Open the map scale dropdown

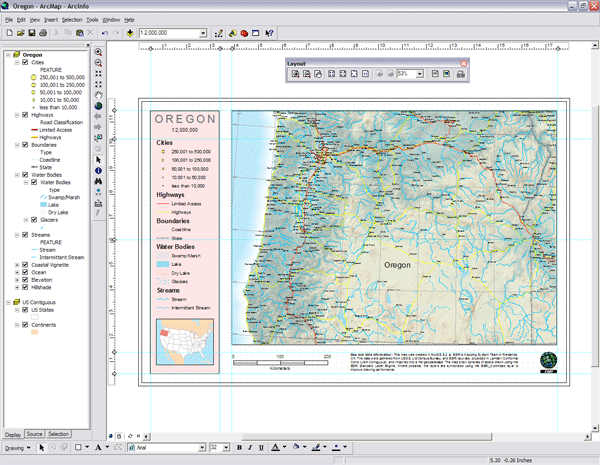pos(204,33)
